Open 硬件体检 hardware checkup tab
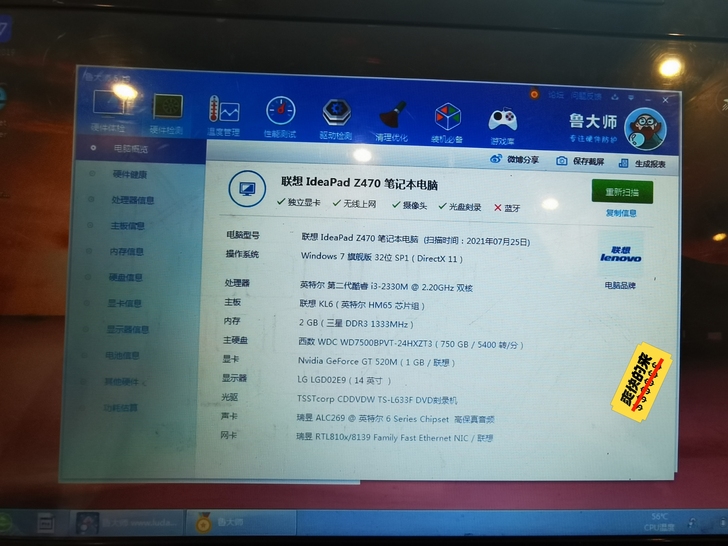Viewport: 728px width, 546px height. click(110, 110)
